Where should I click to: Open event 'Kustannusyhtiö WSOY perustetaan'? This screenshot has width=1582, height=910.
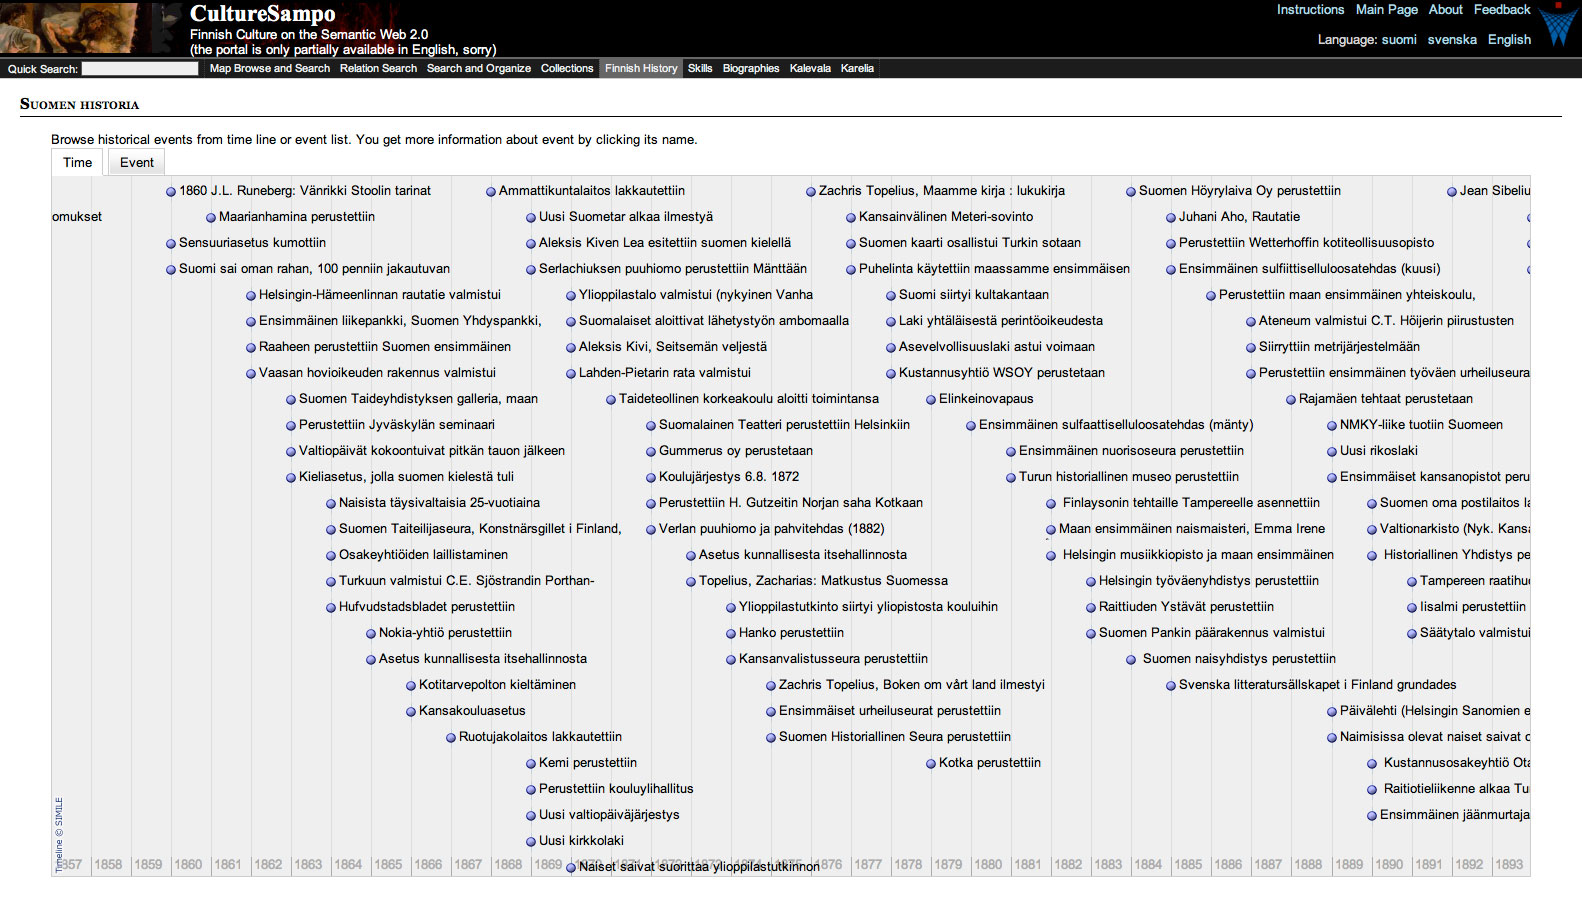click(1002, 373)
